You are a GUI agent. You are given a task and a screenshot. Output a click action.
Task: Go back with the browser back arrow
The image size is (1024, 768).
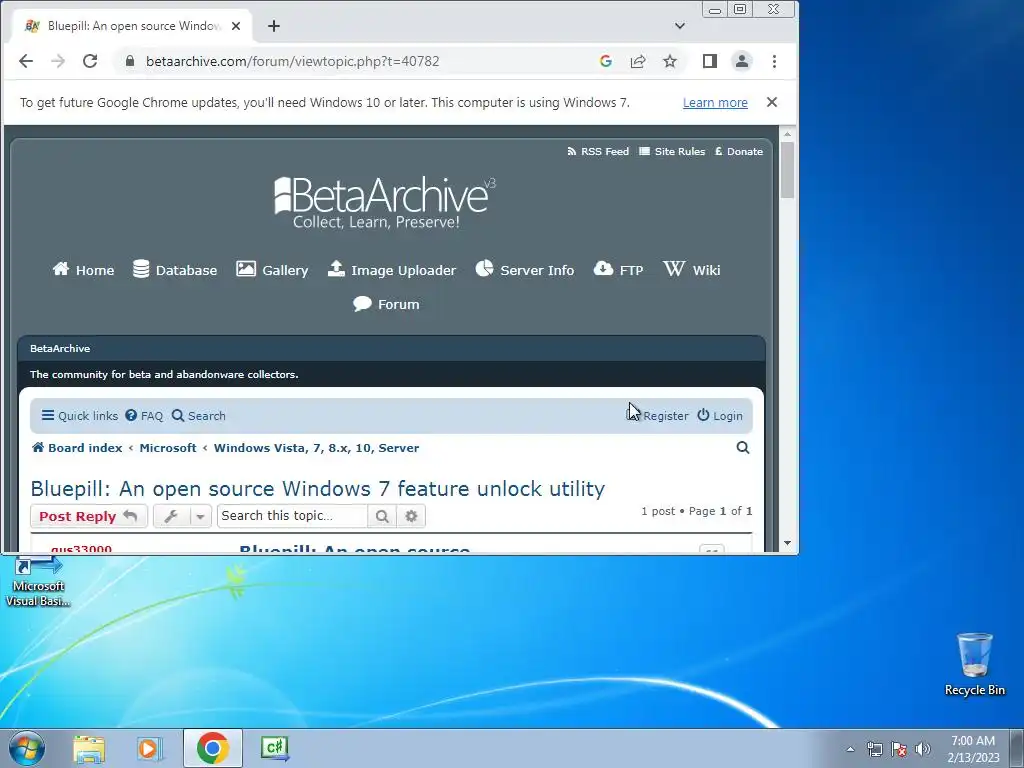25,61
